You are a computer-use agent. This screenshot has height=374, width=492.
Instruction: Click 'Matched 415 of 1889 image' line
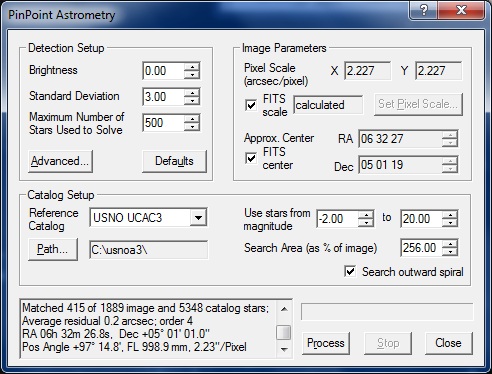coord(145,308)
